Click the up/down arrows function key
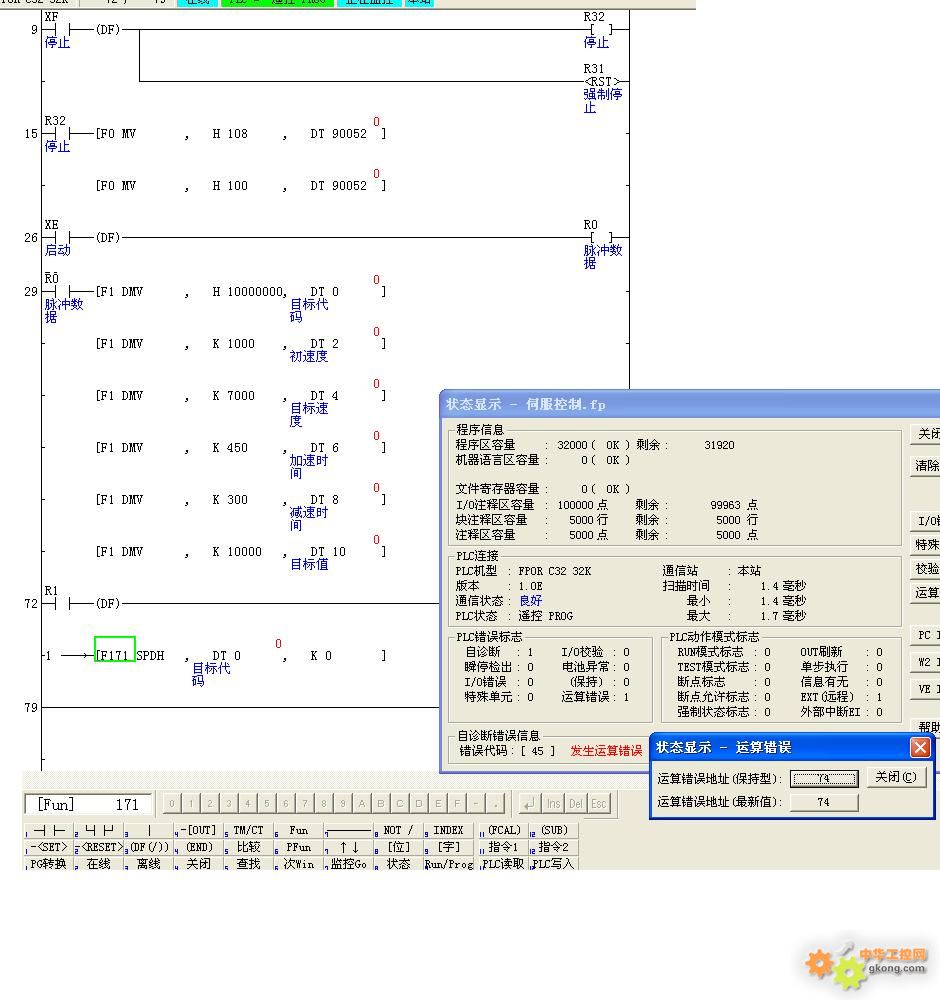Viewport: 940px width, 1000px height. (x=348, y=847)
